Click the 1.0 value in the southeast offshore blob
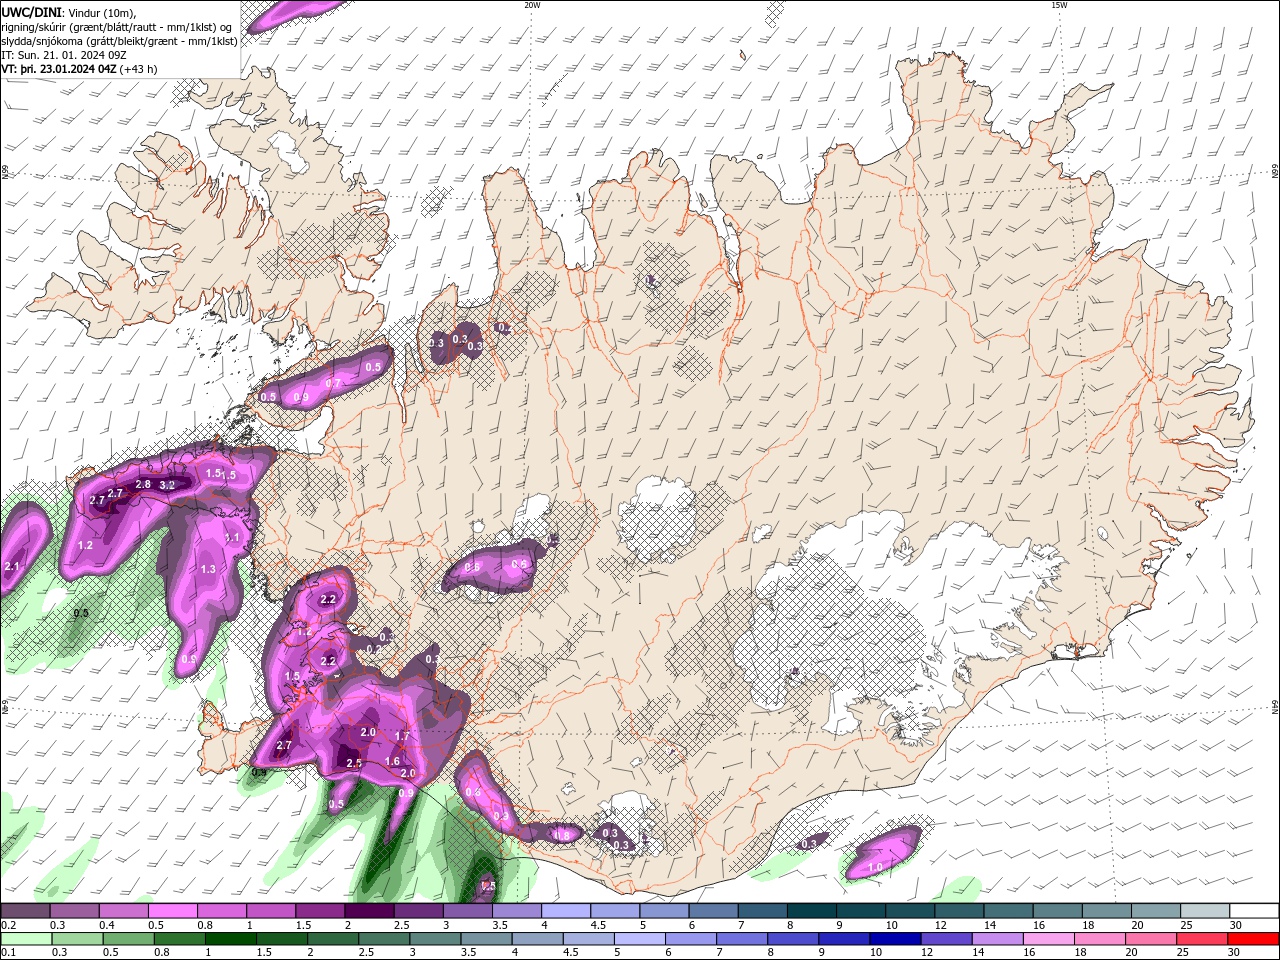Viewport: 1280px width, 960px height. tap(875, 867)
